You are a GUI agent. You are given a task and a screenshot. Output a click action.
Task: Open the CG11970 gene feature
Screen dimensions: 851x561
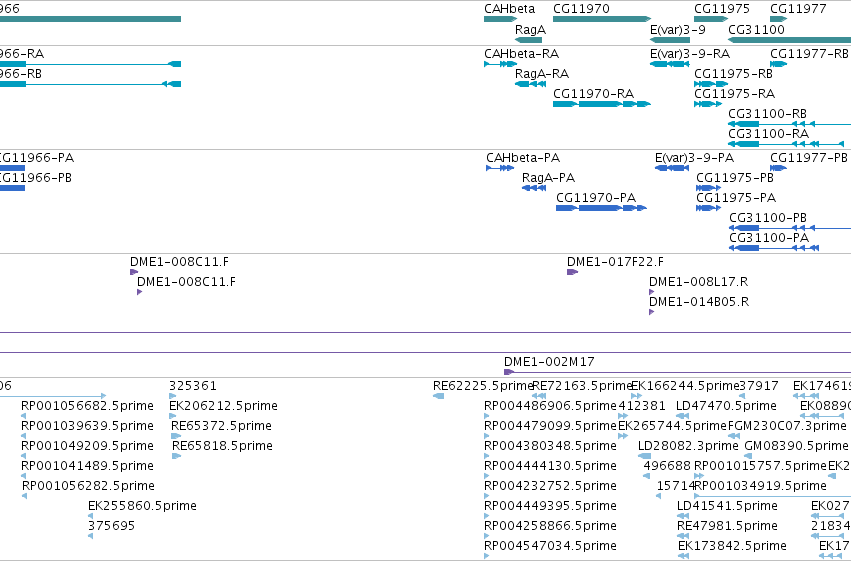click(602, 19)
